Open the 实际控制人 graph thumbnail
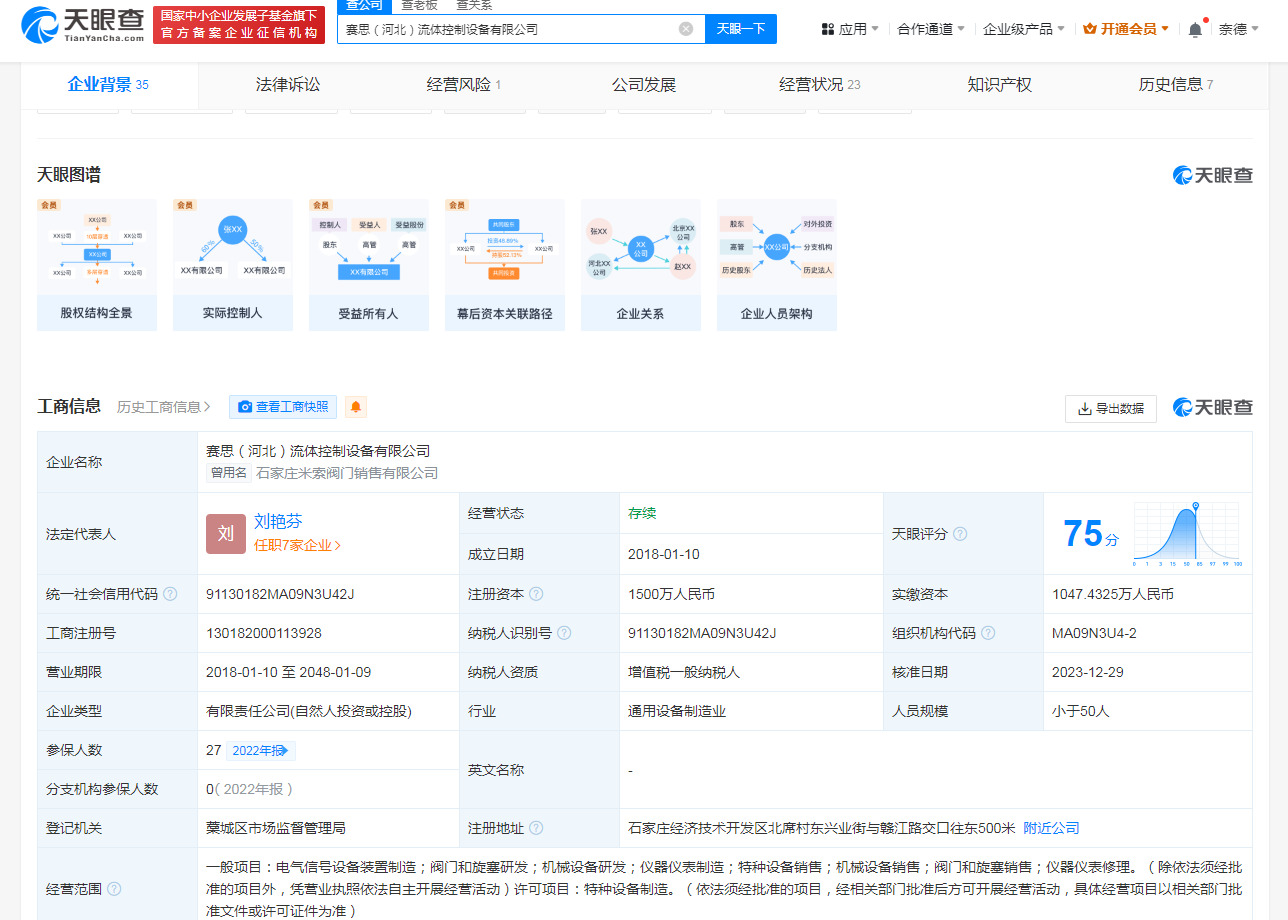The width and height of the screenshot is (1288, 920). [233, 265]
